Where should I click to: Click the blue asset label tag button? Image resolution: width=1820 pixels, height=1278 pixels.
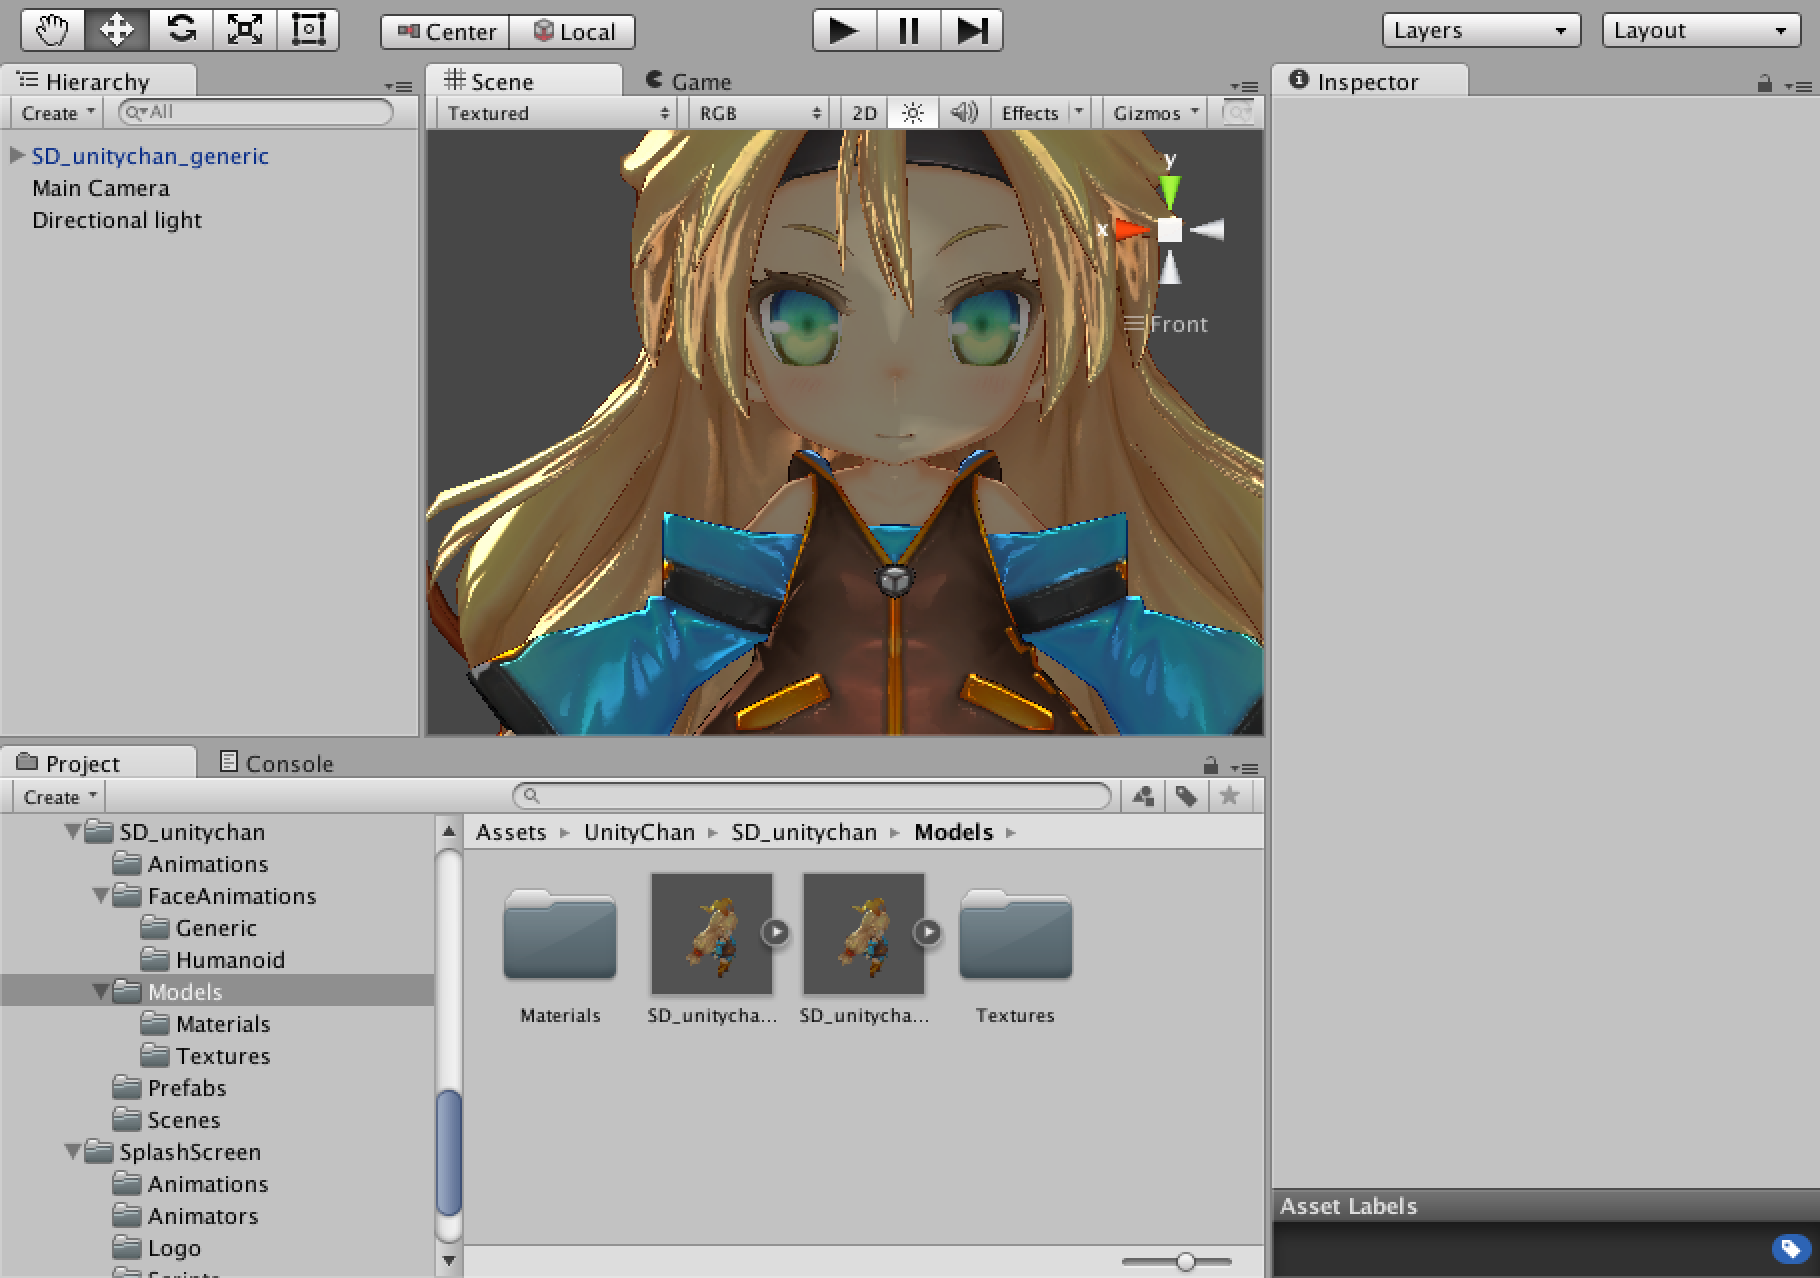click(x=1791, y=1249)
